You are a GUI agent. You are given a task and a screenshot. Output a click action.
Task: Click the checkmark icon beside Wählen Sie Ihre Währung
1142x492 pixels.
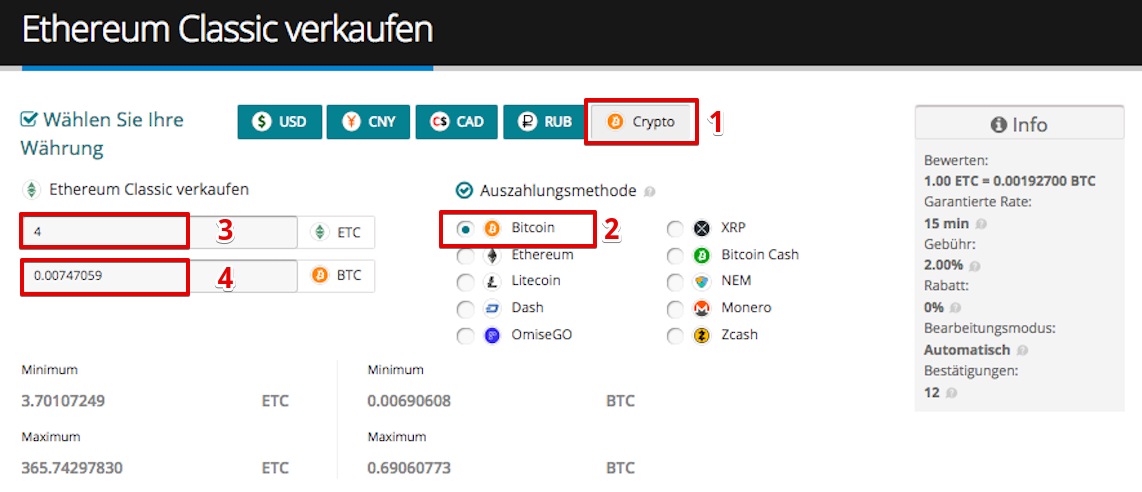29,119
